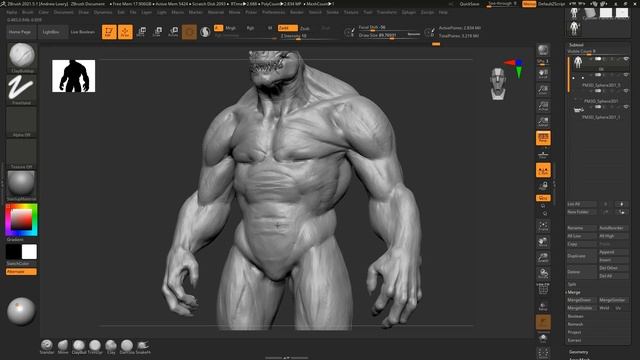Click the head-shaped camera view navigator
Viewport: 640px width, 360px height.
pyautogui.click(x=498, y=84)
